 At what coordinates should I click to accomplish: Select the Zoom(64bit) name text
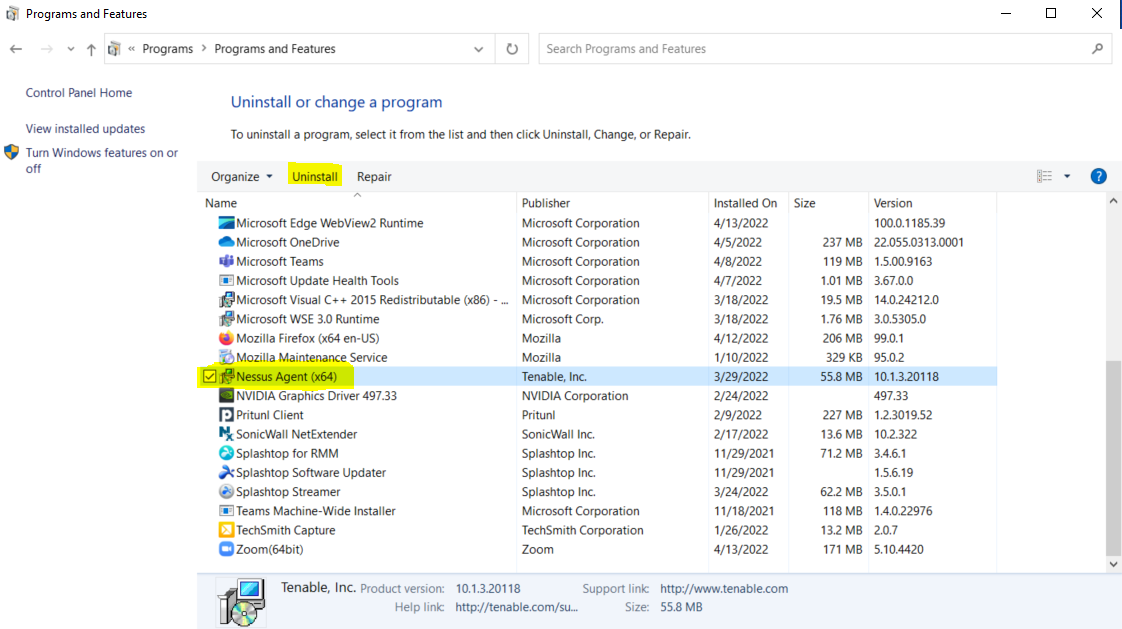(270, 550)
